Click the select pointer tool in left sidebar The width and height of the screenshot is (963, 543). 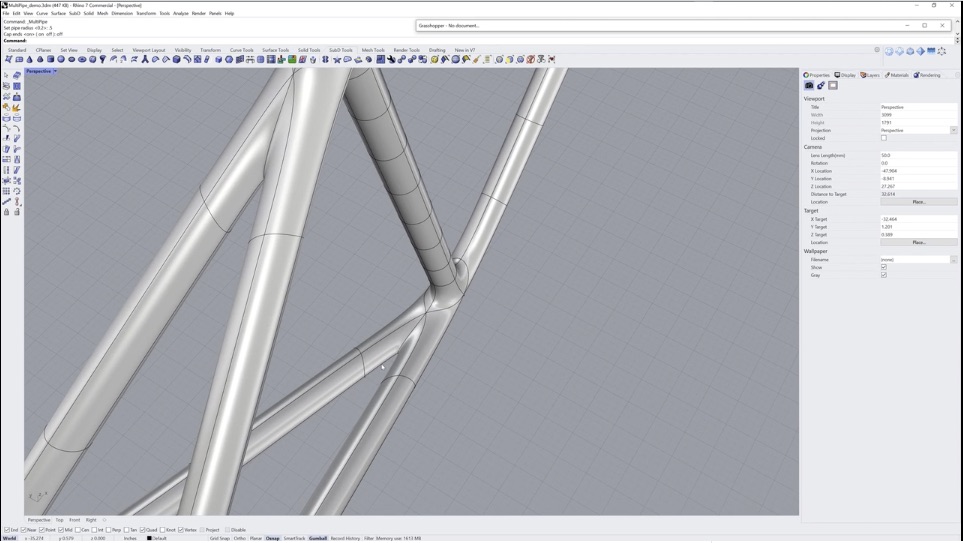[x=6, y=75]
